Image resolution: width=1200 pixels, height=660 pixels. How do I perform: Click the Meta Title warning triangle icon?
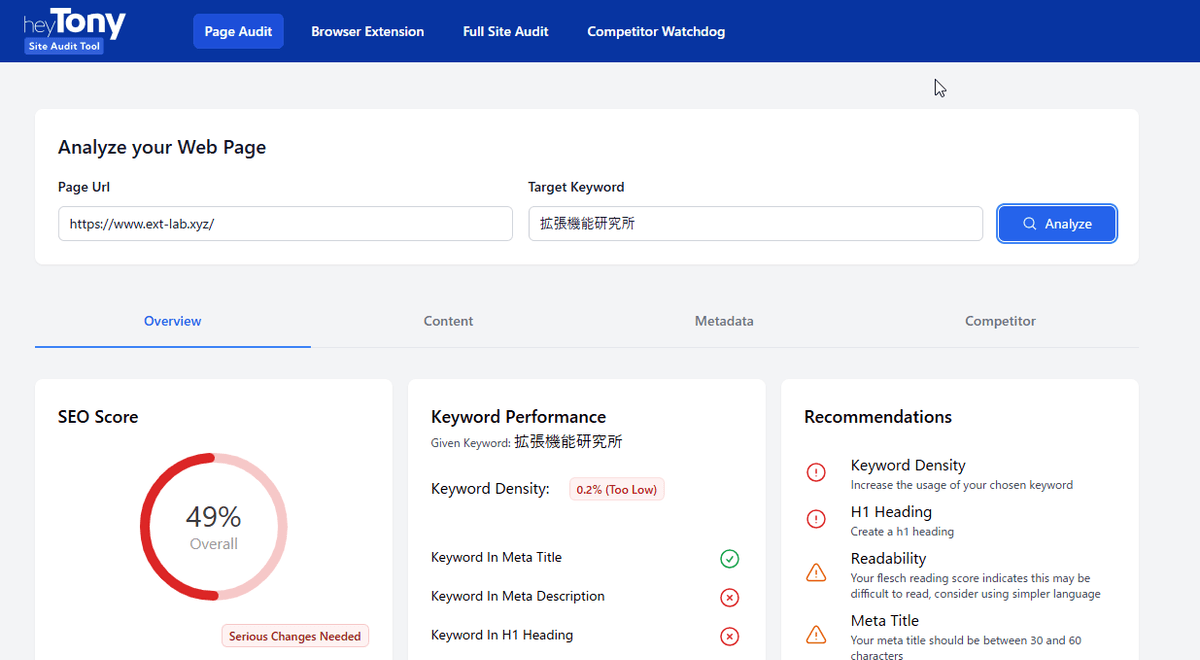tap(816, 634)
